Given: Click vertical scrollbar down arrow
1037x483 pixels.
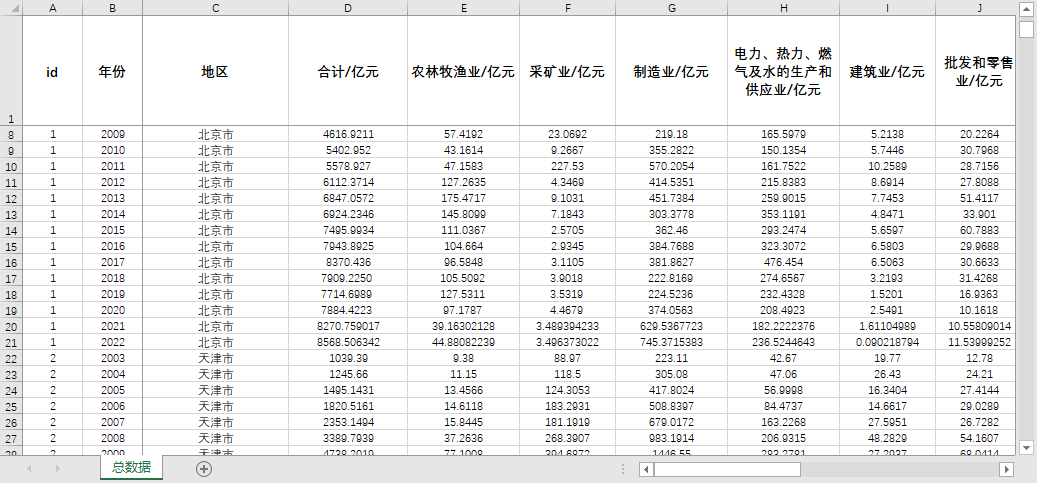Looking at the screenshot, I should point(1026,448).
